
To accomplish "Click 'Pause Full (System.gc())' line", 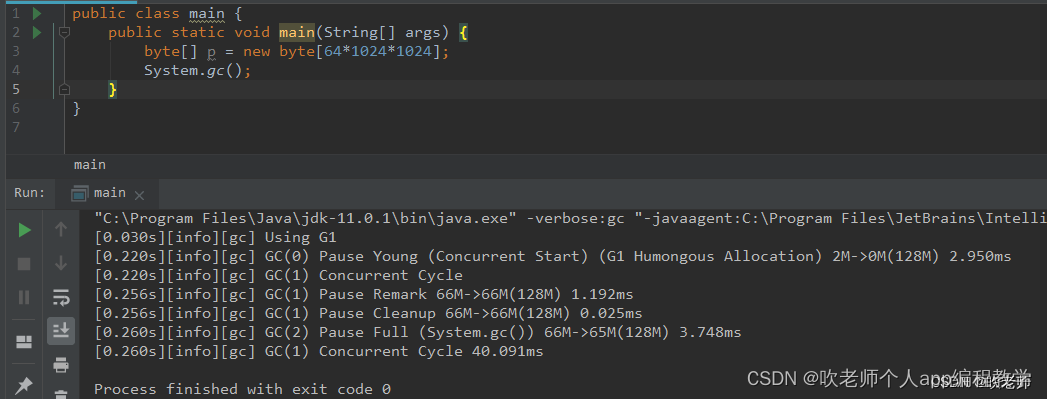I will [418, 332].
